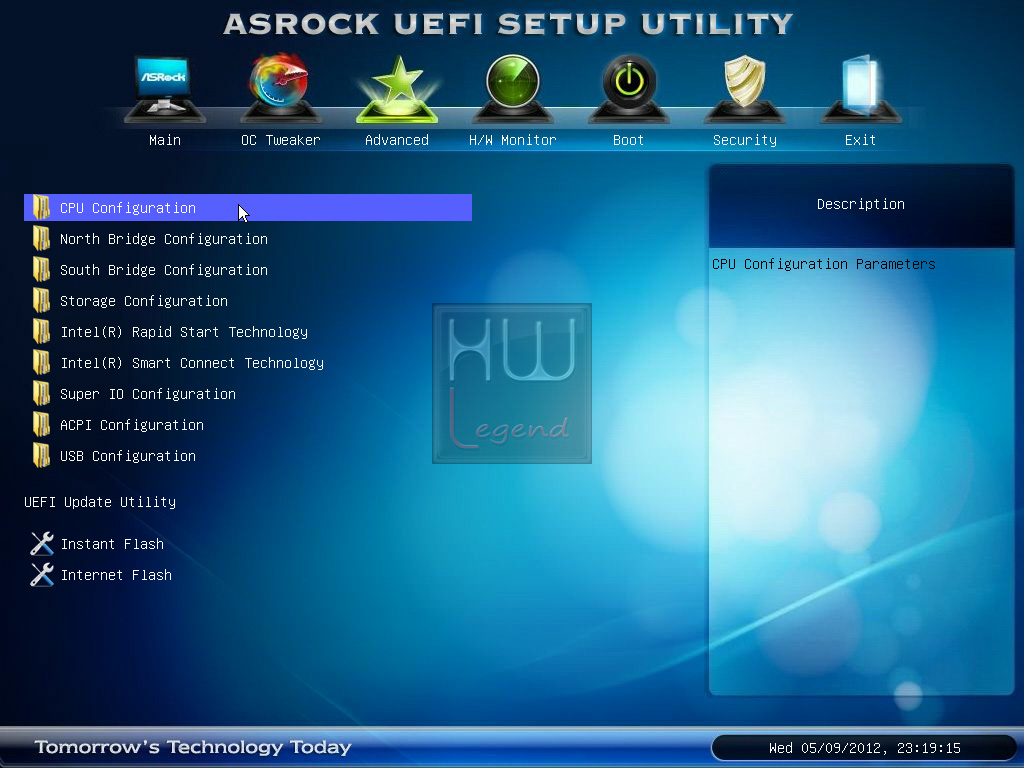
Task: Open USB Configuration submenu
Action: click(x=128, y=456)
